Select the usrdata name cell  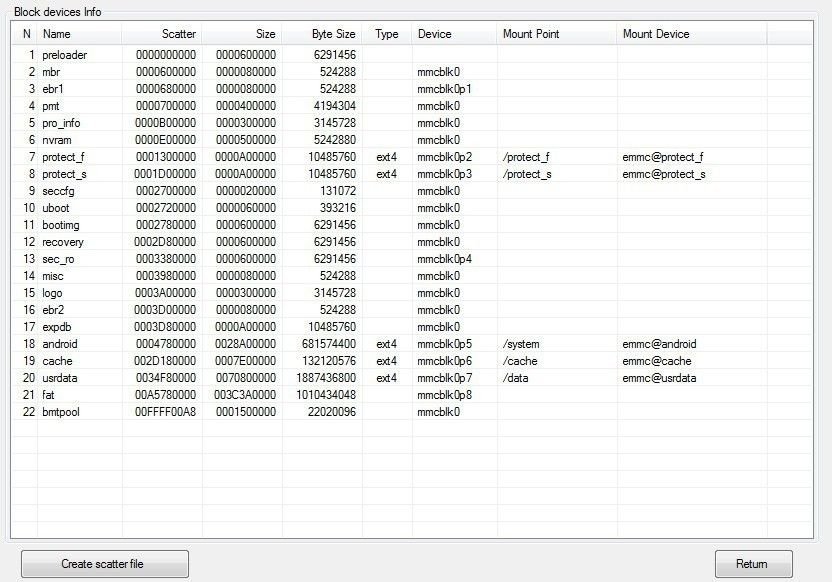tap(60, 378)
